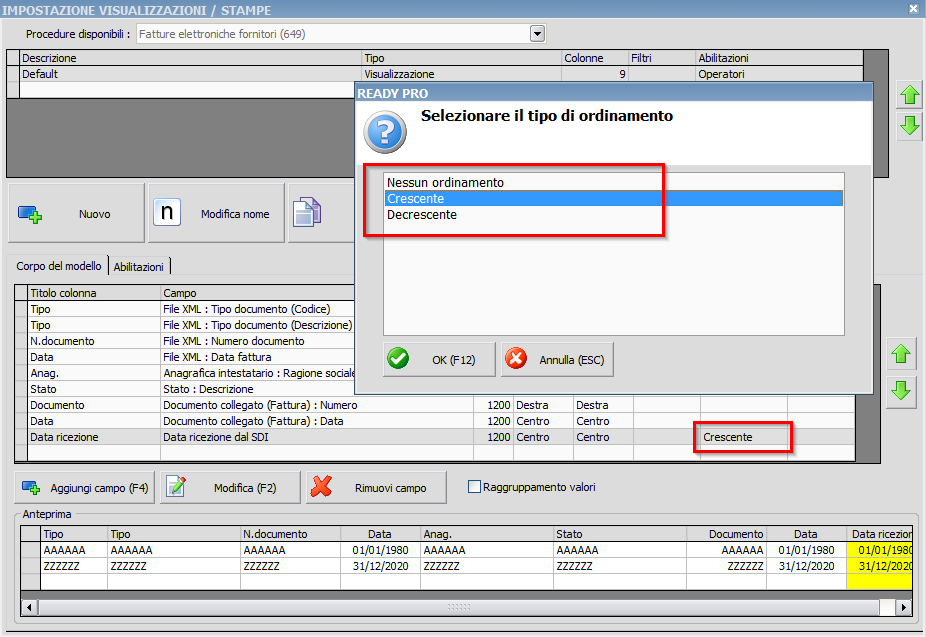Select Stato : Descrizione row
The width and height of the screenshot is (926, 637).
(x=185, y=388)
